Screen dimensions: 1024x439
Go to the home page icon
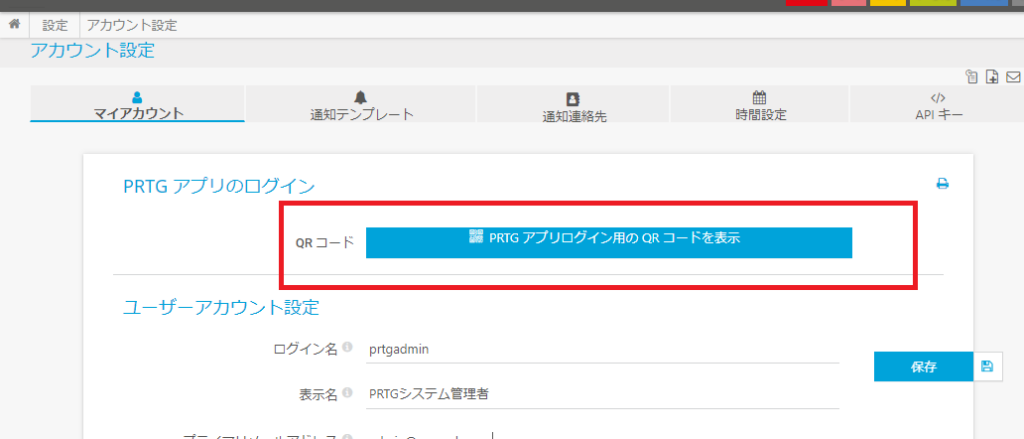pyautogui.click(x=14, y=25)
